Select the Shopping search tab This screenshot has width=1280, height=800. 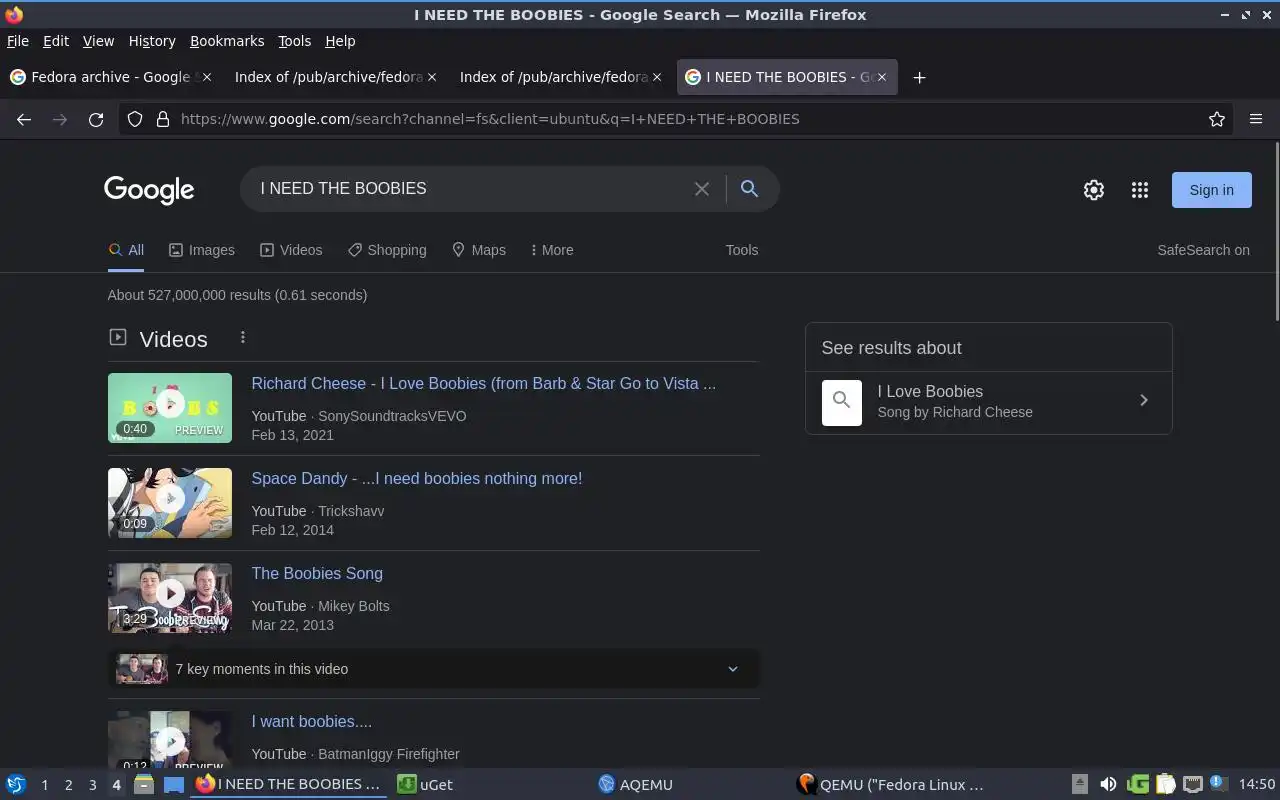387,250
